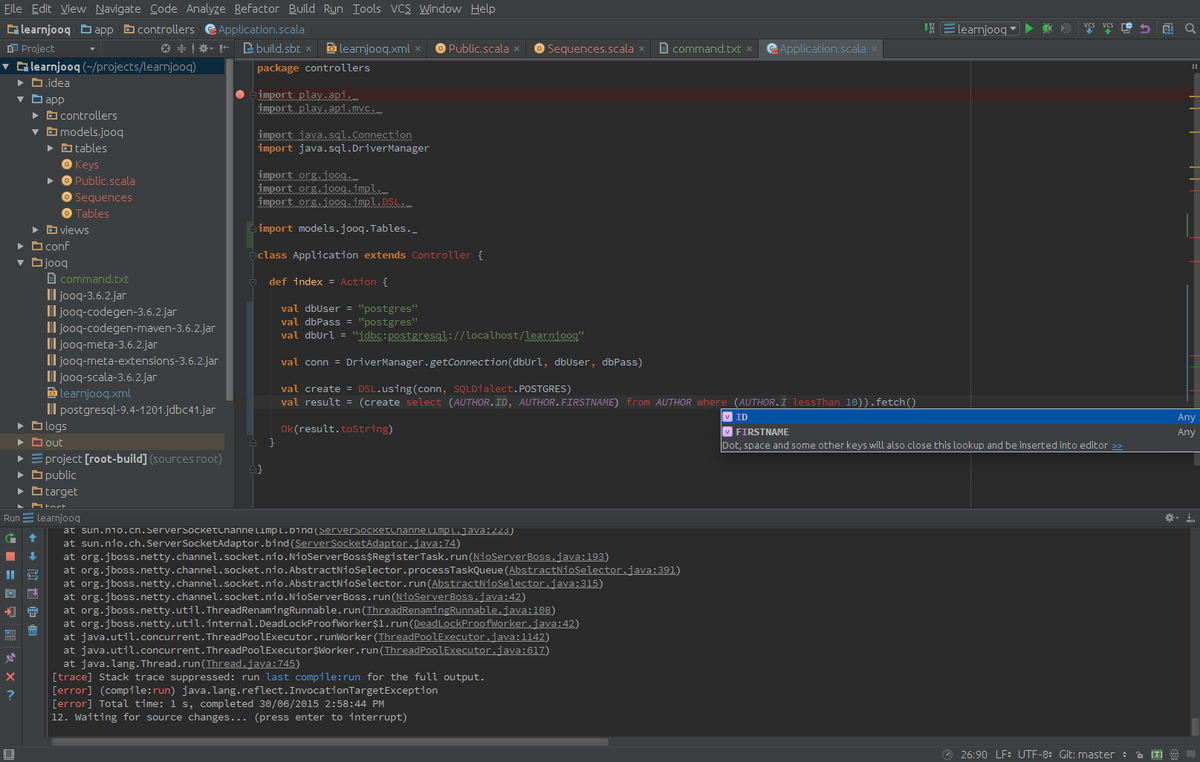Toggle read-only lock icon in status bar
The height and width of the screenshot is (762, 1200).
(1139, 755)
